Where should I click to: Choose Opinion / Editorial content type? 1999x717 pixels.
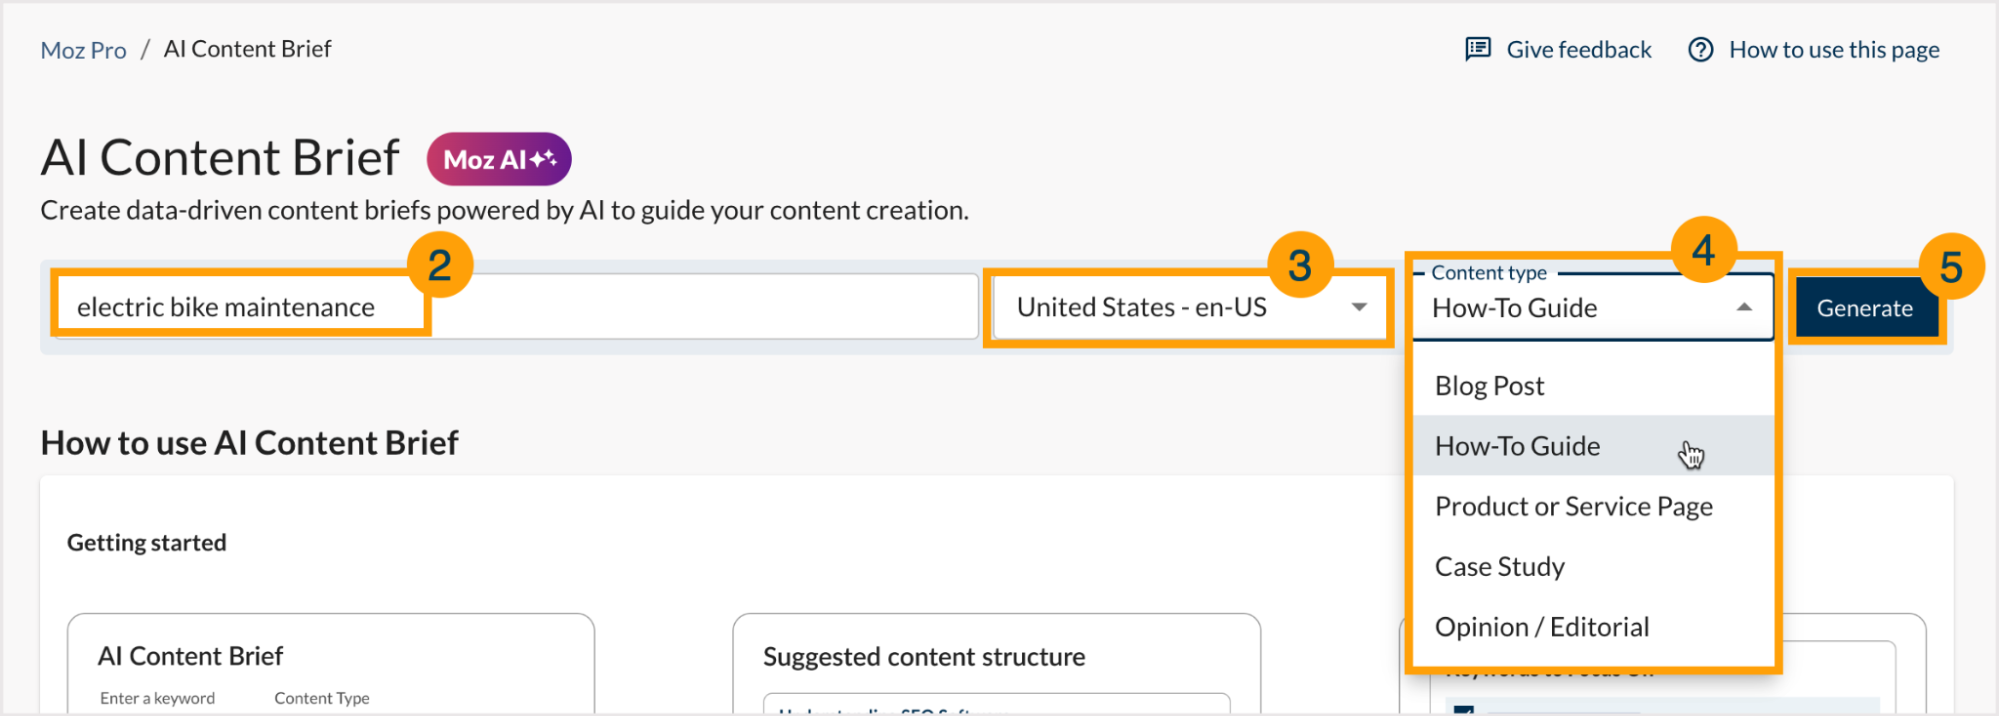pos(1541,626)
